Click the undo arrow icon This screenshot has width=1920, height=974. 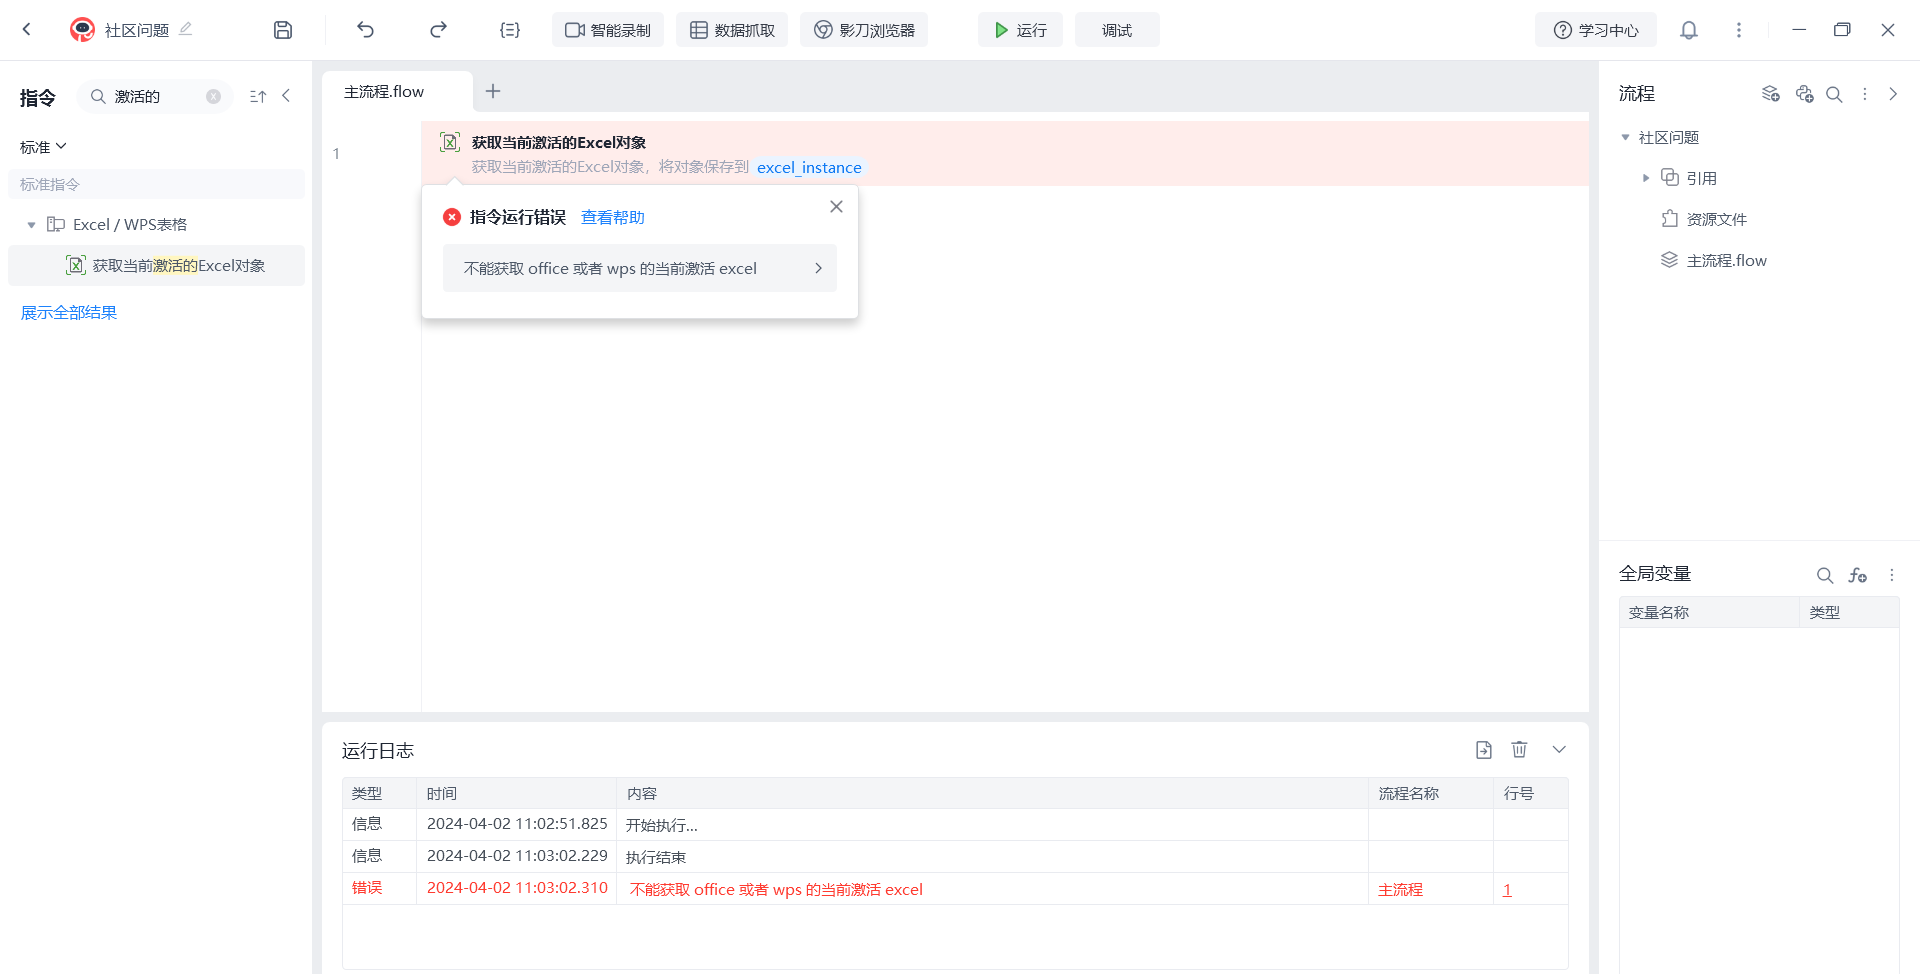[365, 30]
